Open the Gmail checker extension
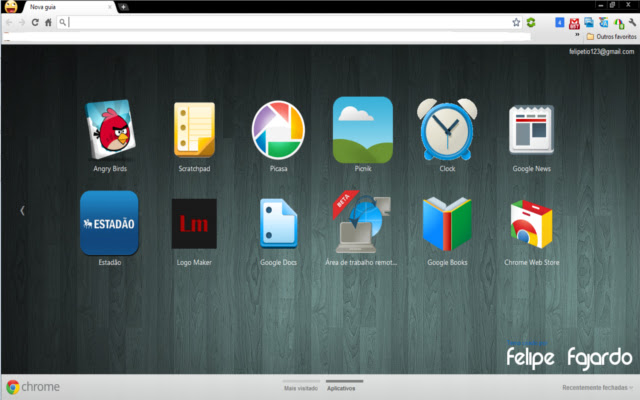 574,23
